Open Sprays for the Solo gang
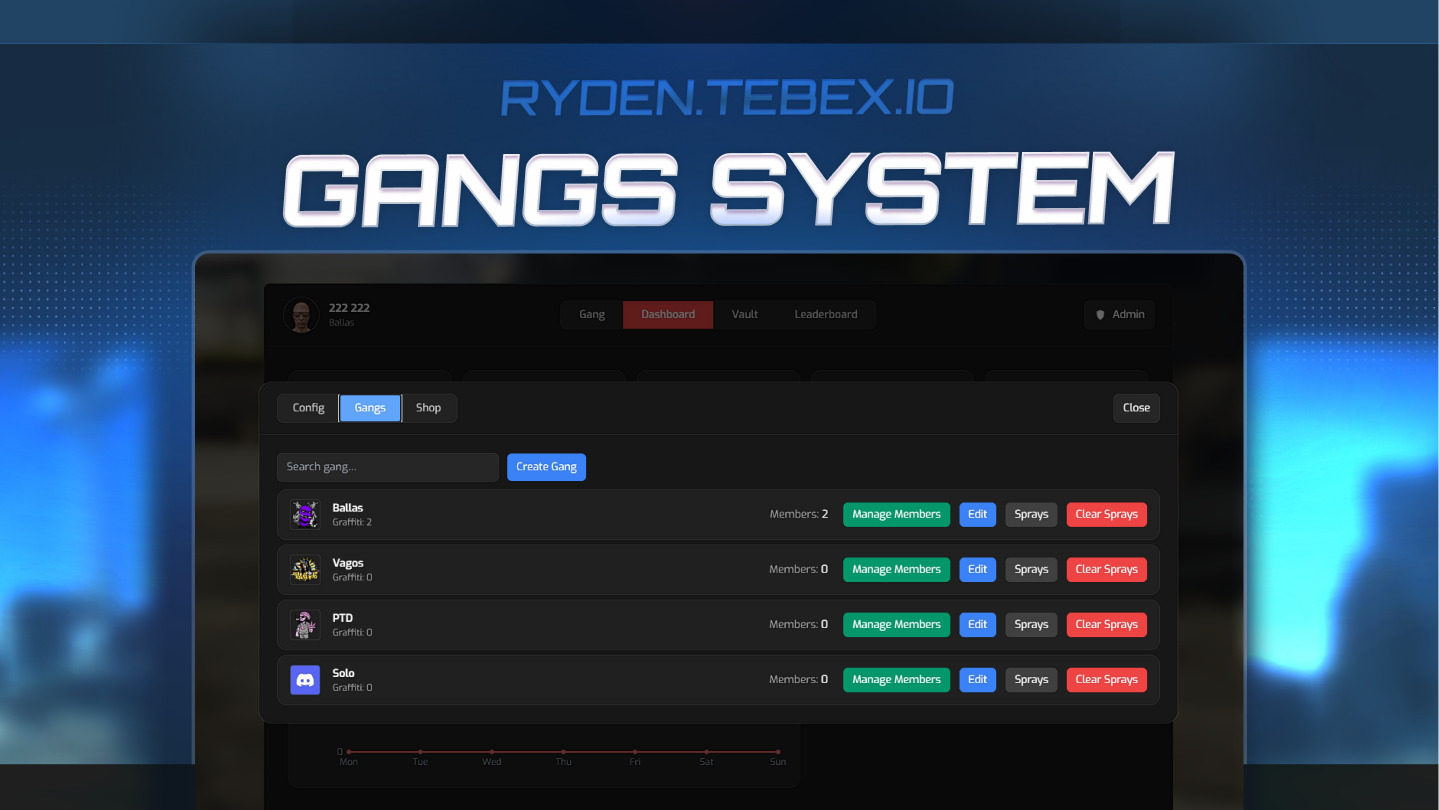The width and height of the screenshot is (1439, 810). pyautogui.click(x=1031, y=680)
